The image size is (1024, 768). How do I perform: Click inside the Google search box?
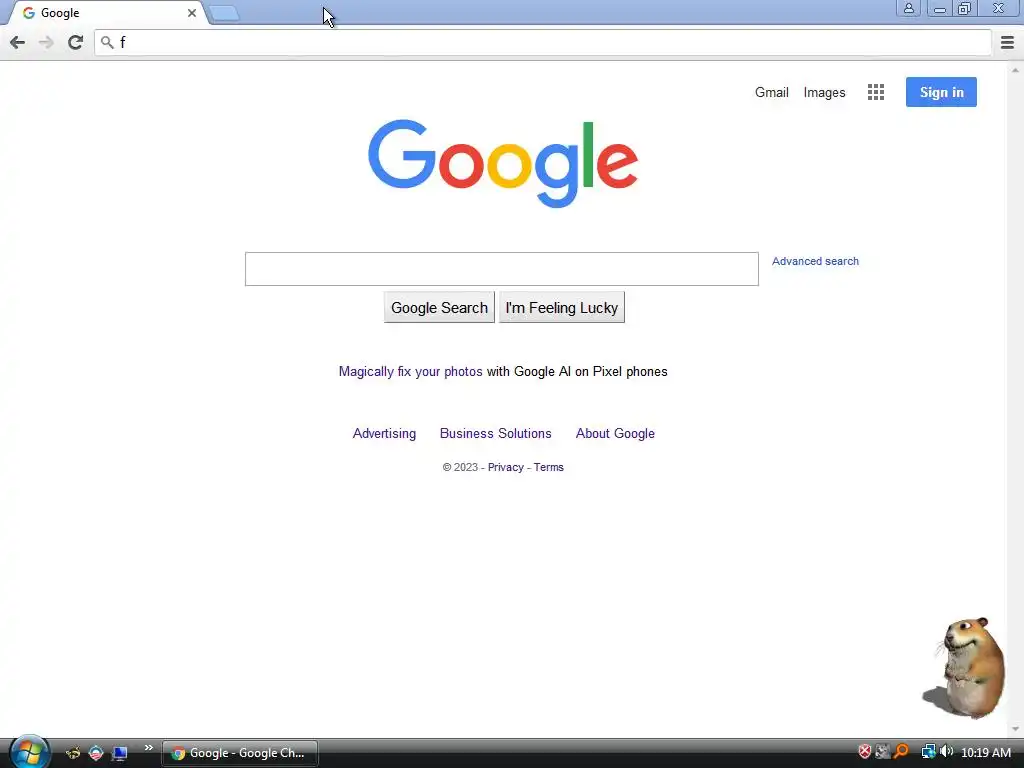(x=502, y=269)
